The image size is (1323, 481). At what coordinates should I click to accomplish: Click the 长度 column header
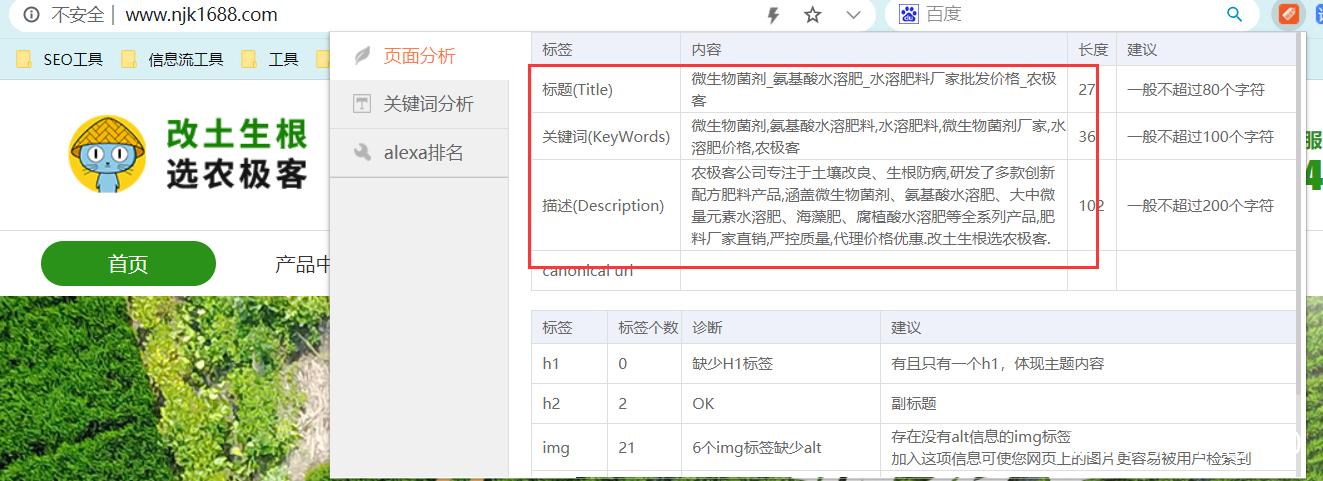point(1093,49)
